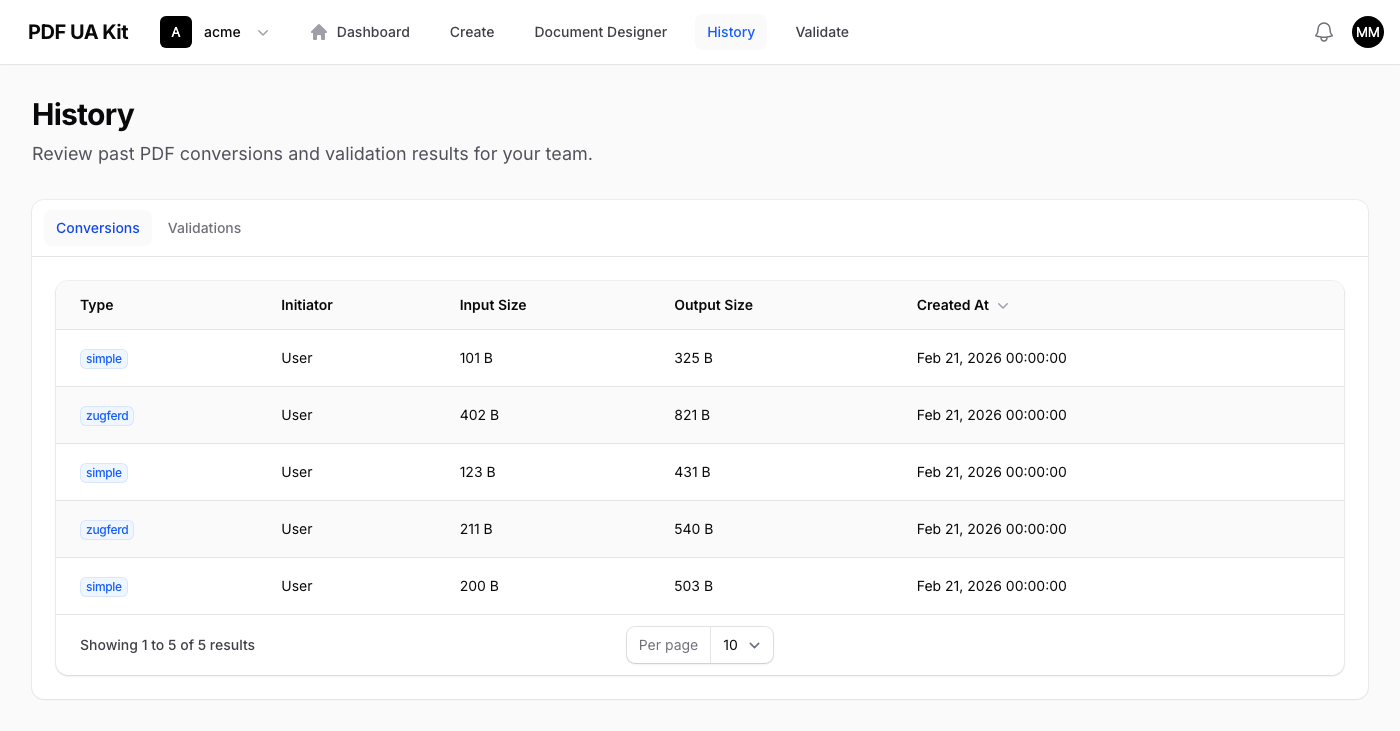Open the Create menu item
The width and height of the screenshot is (1400, 731).
[471, 31]
